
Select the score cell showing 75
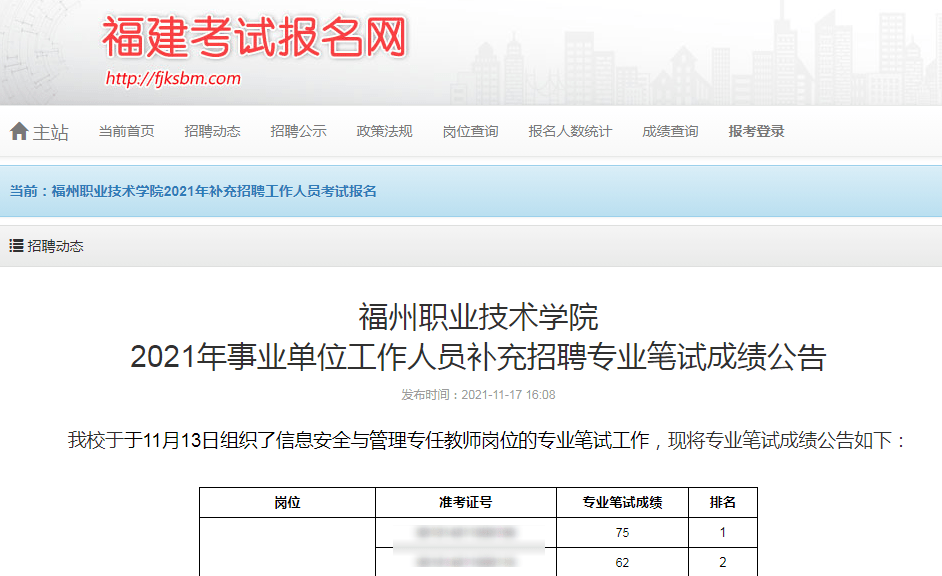tap(622, 533)
